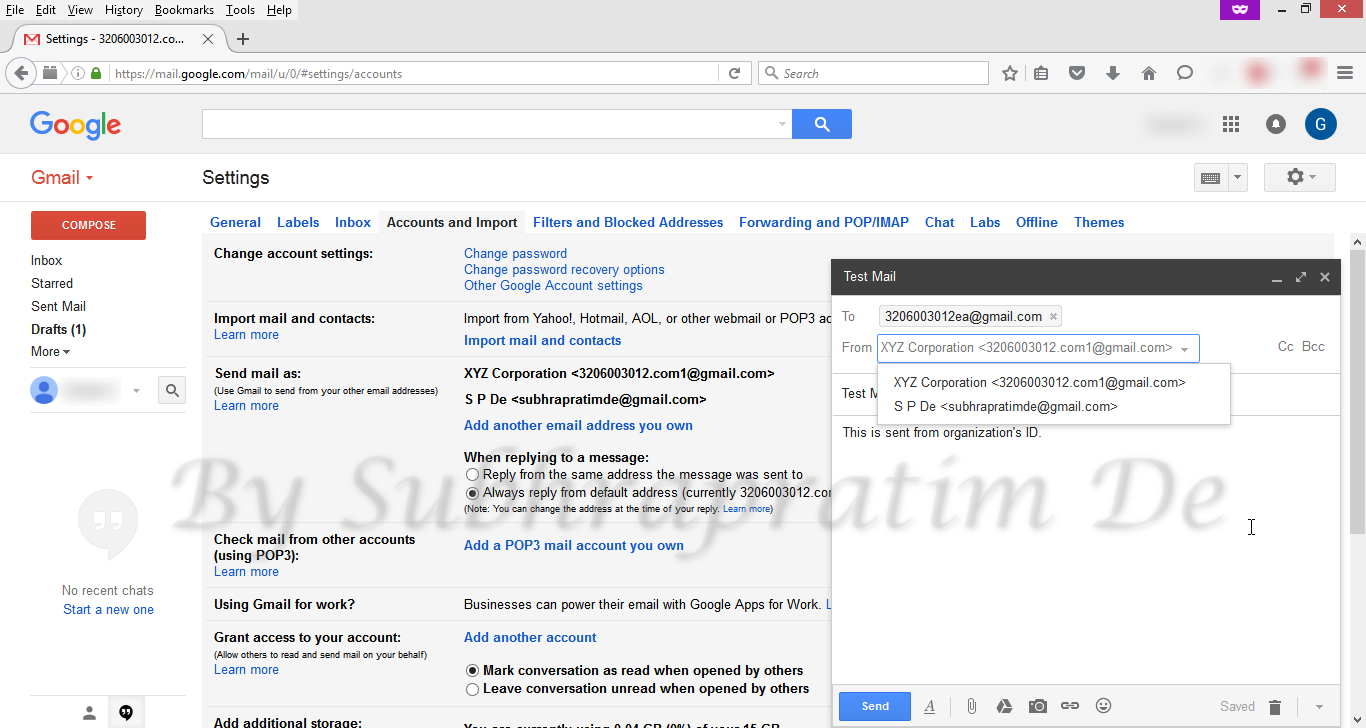Switch to the Themes settings tab
The width and height of the screenshot is (1366, 728).
tap(1099, 223)
